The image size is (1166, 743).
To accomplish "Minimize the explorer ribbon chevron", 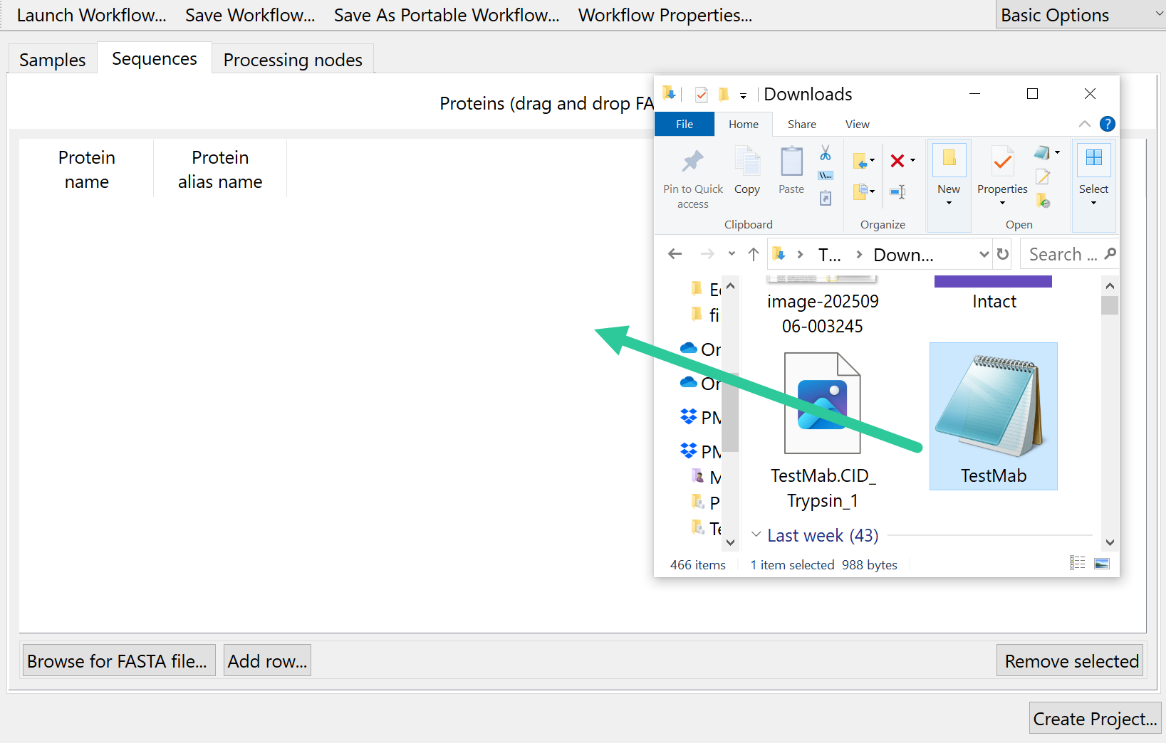I will pyautogui.click(x=1084, y=124).
